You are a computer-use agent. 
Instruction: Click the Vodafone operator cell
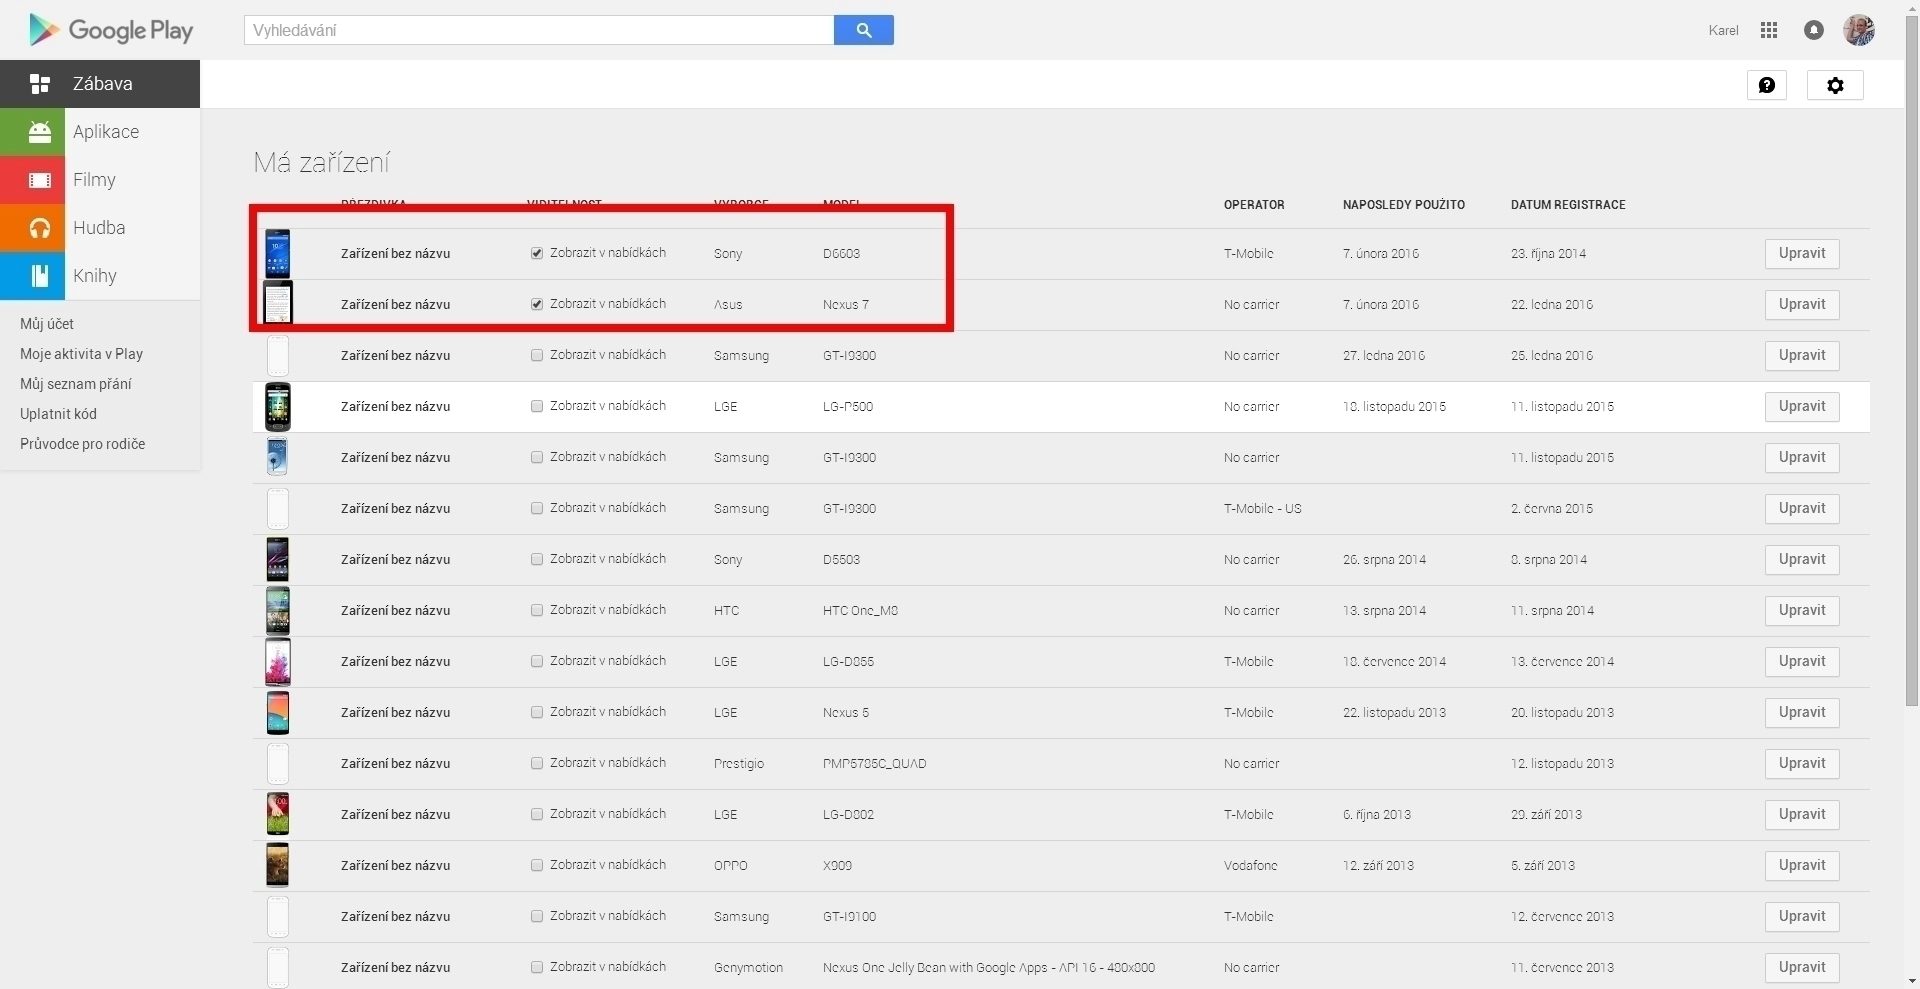click(1251, 865)
